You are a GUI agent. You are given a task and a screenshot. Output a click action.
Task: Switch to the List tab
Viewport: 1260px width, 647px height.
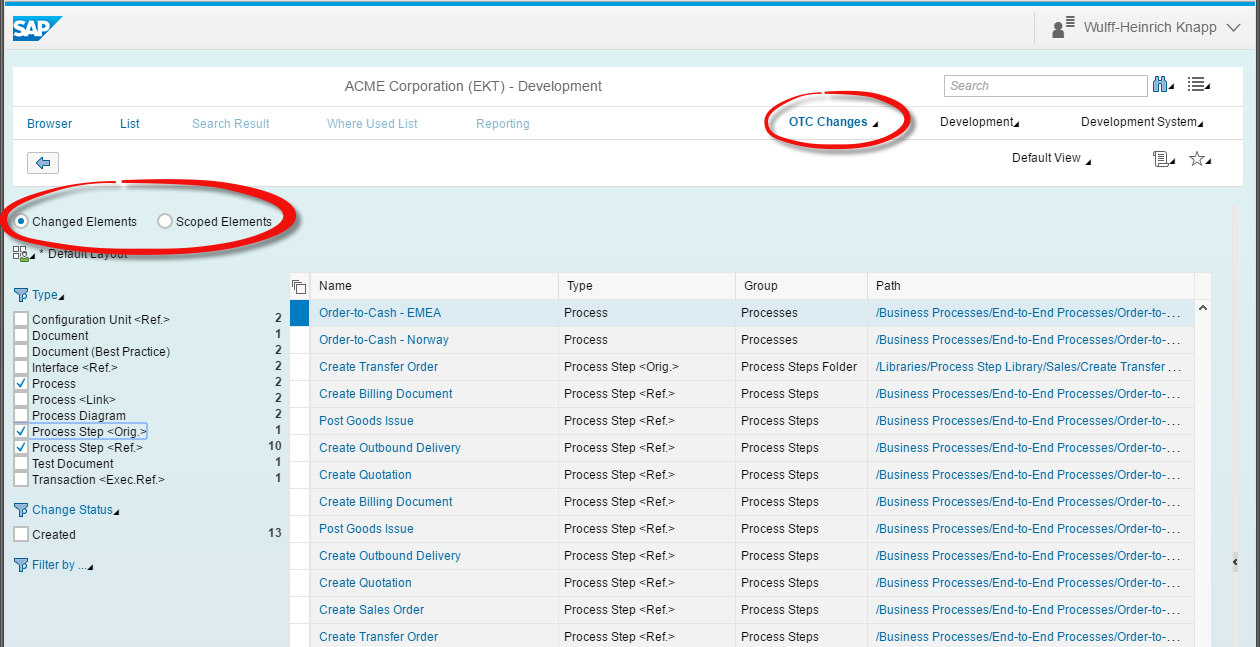130,124
